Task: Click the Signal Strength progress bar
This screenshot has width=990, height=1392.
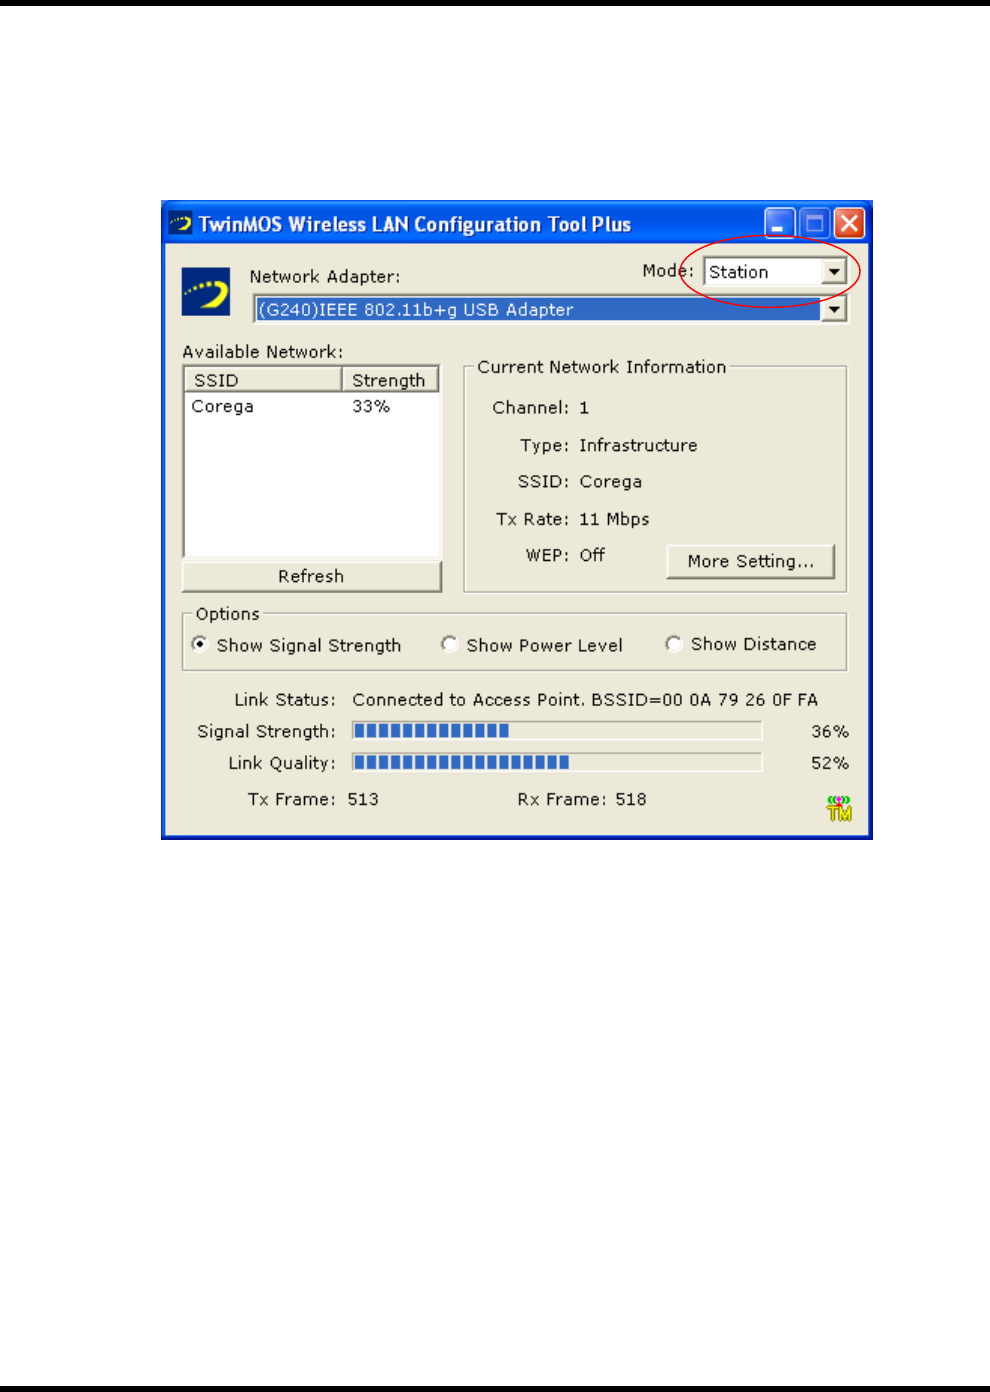Action: (557, 731)
